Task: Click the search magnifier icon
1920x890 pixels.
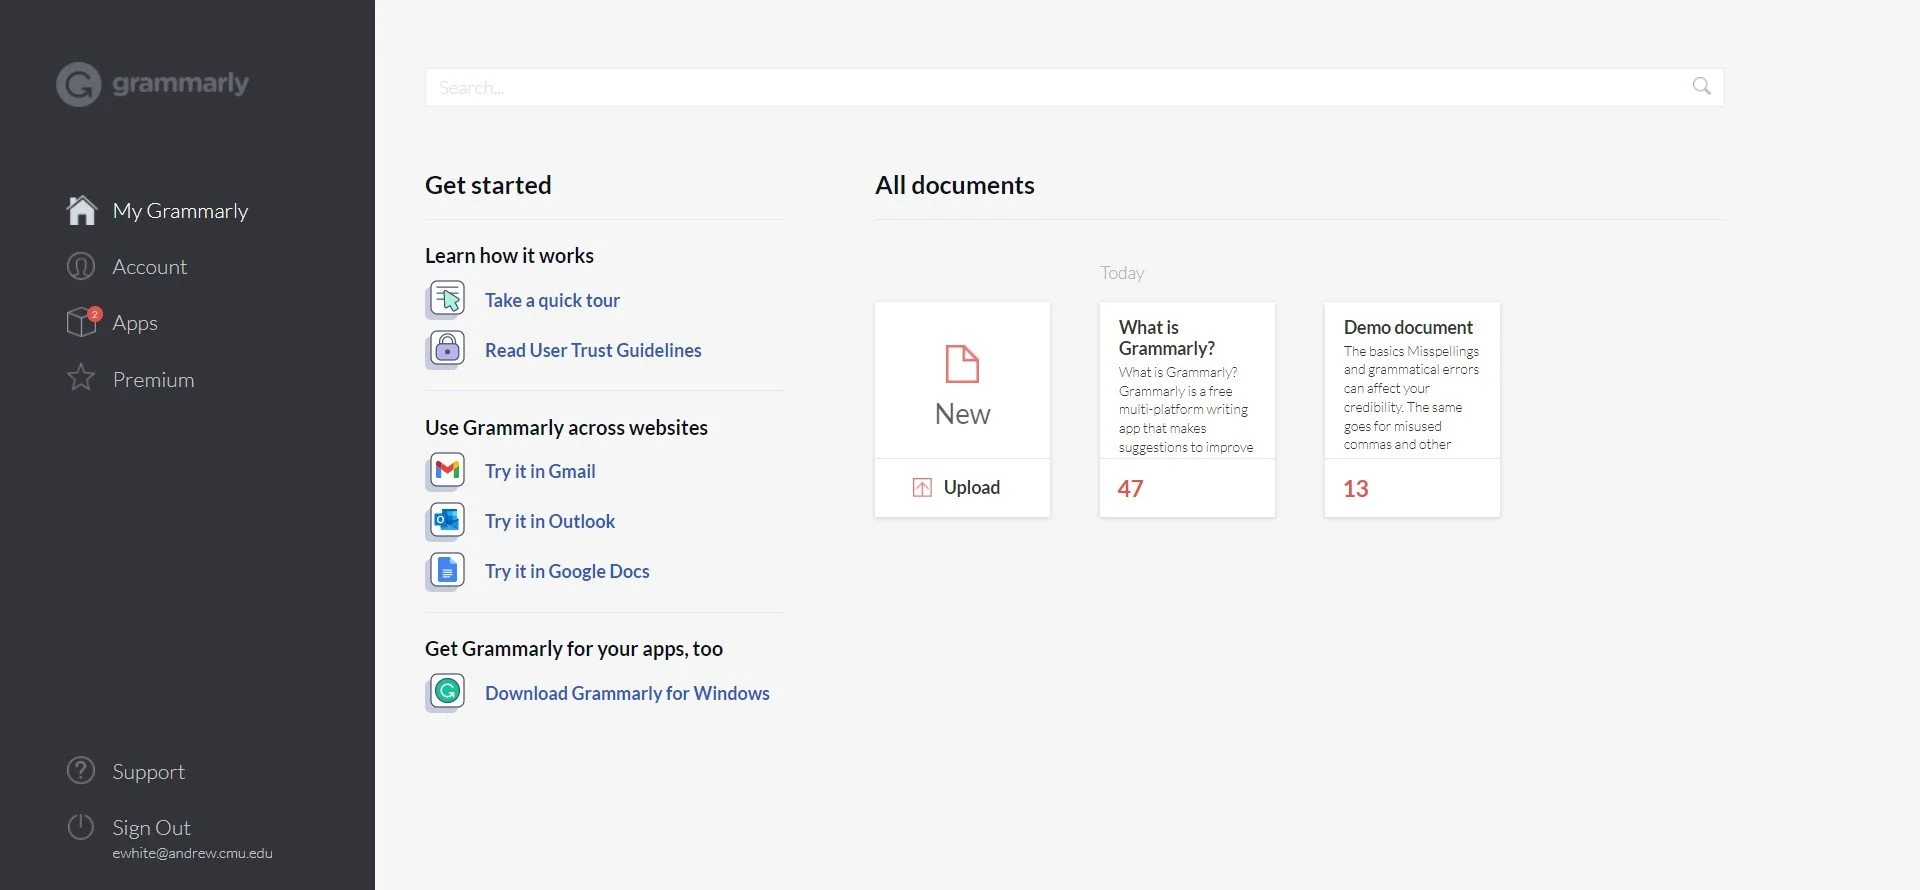Action: [x=1701, y=87]
